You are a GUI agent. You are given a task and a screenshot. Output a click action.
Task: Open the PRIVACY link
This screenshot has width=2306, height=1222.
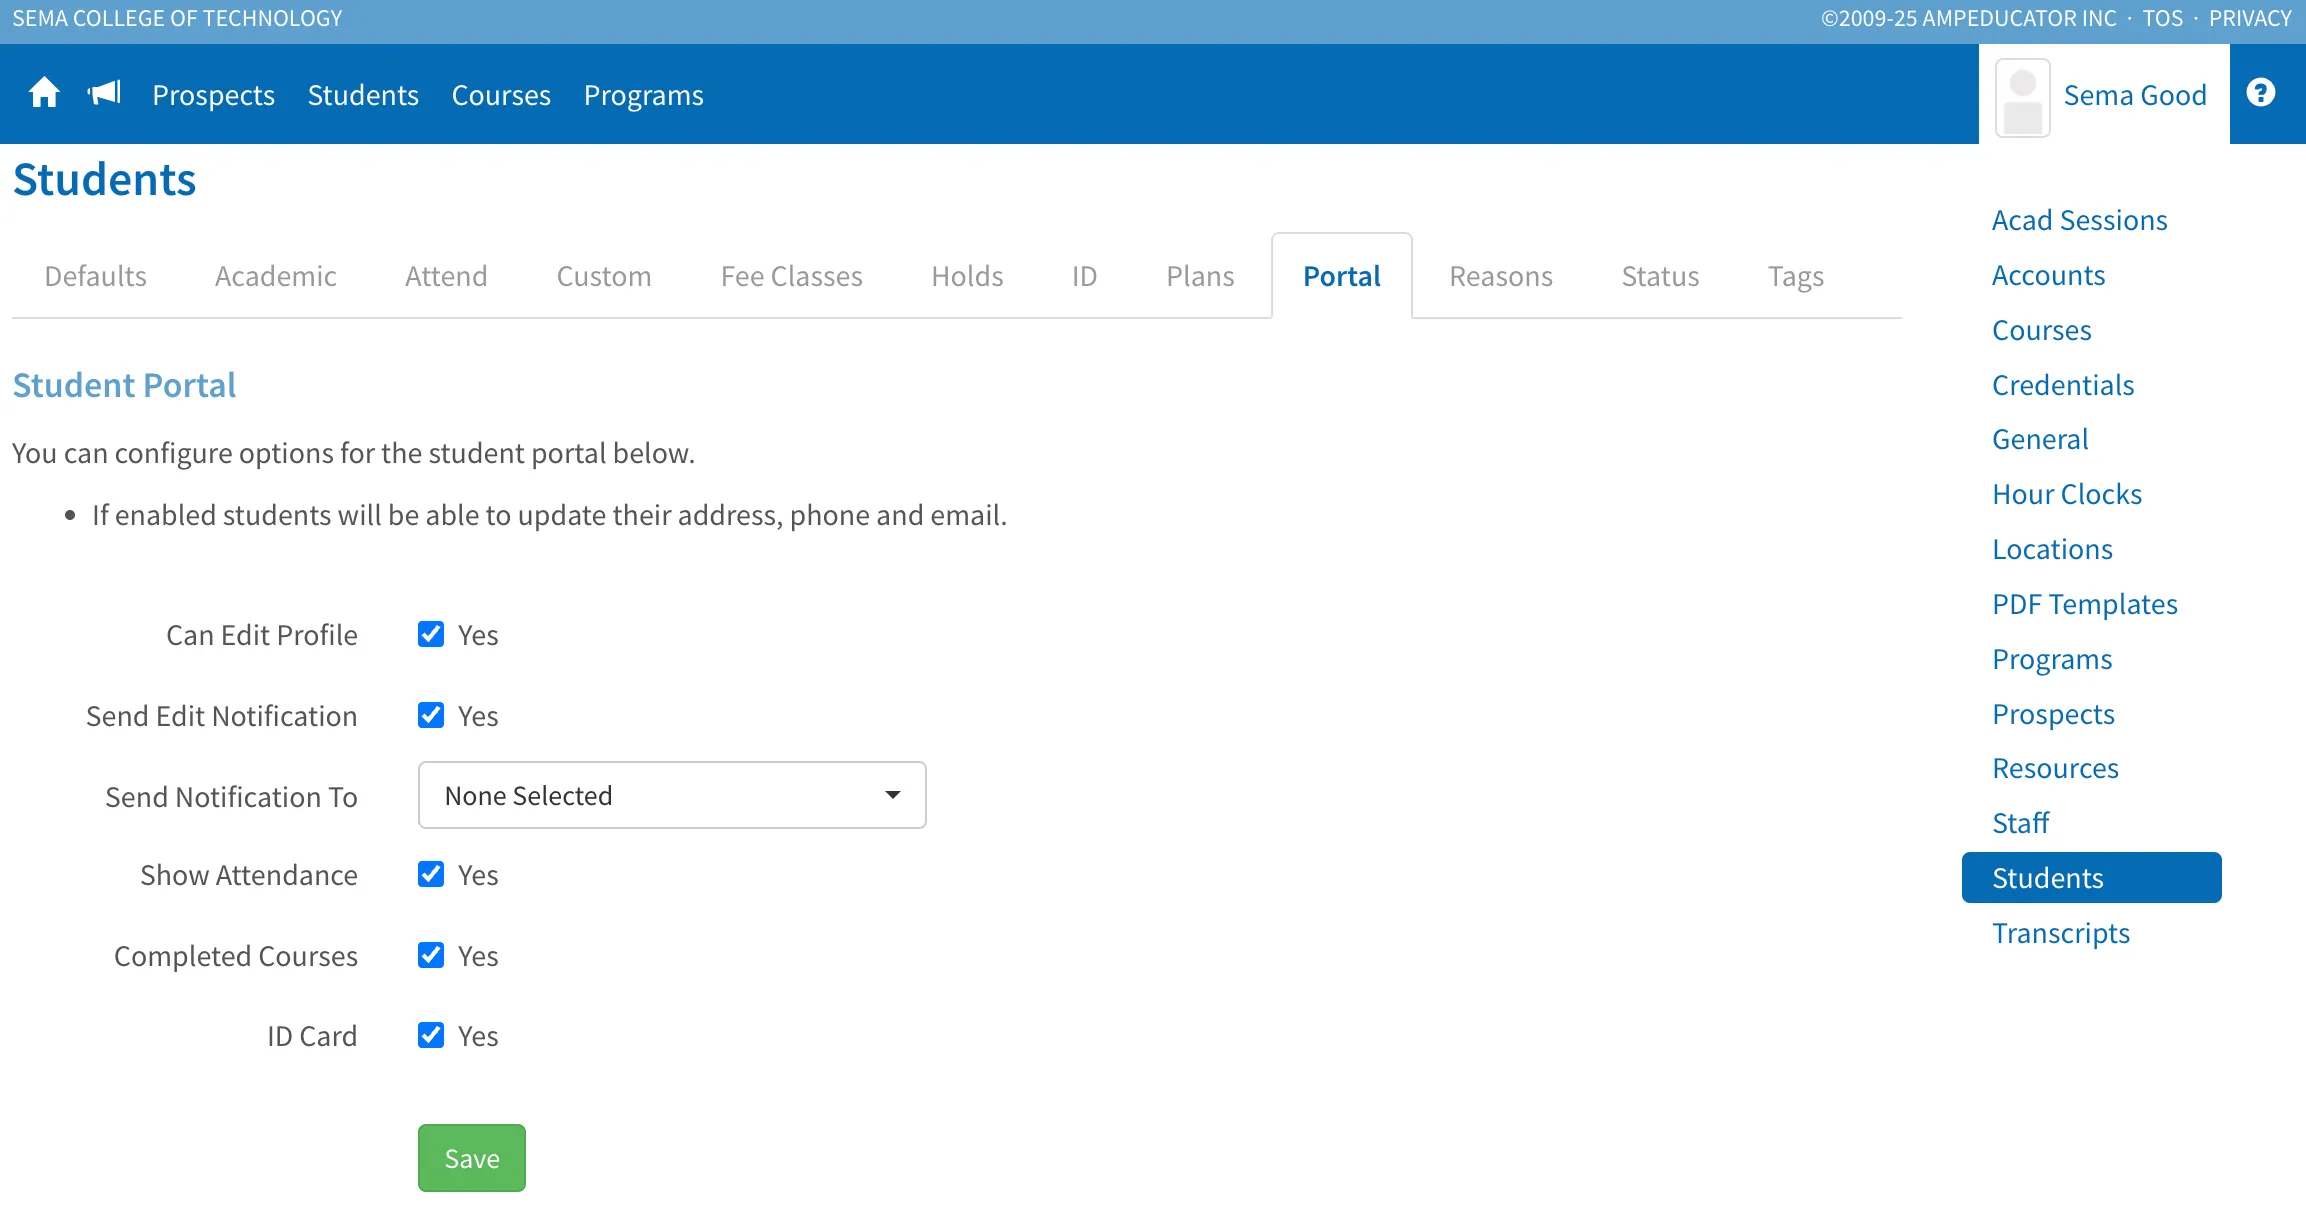2250,19
